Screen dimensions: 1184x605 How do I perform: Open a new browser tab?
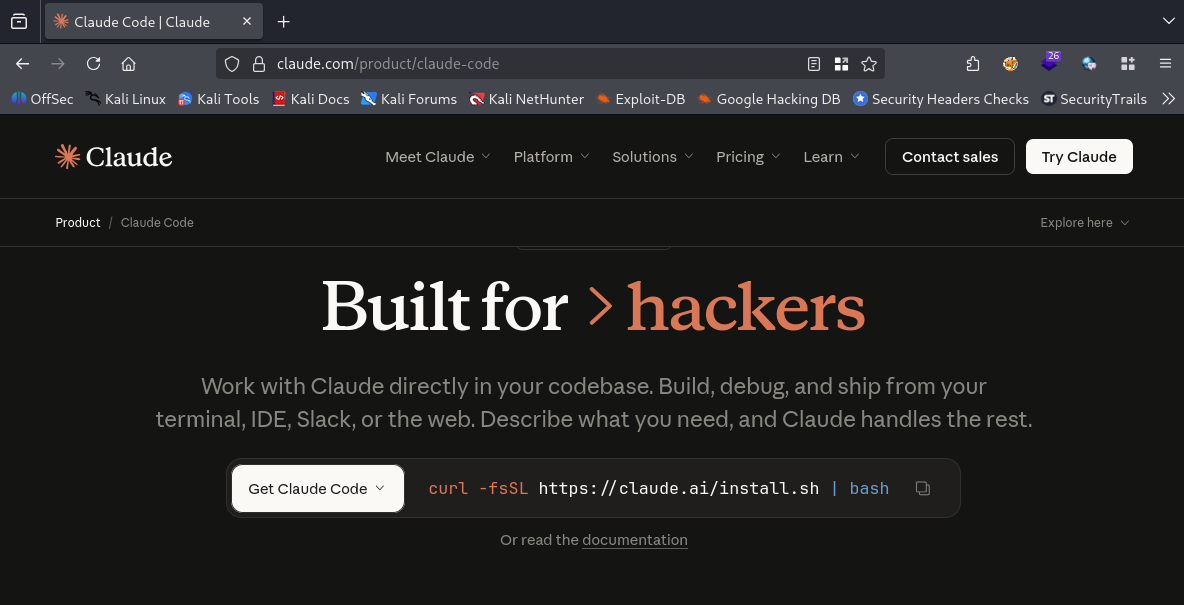point(283,21)
